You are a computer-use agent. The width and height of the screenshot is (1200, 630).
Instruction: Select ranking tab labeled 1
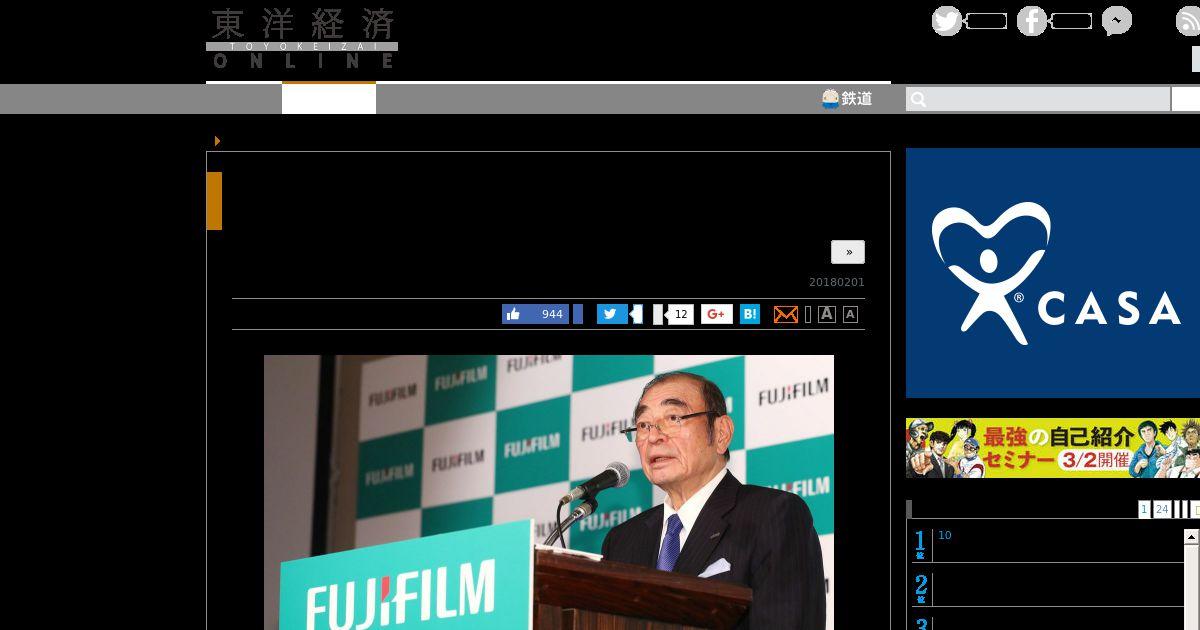click(1144, 510)
